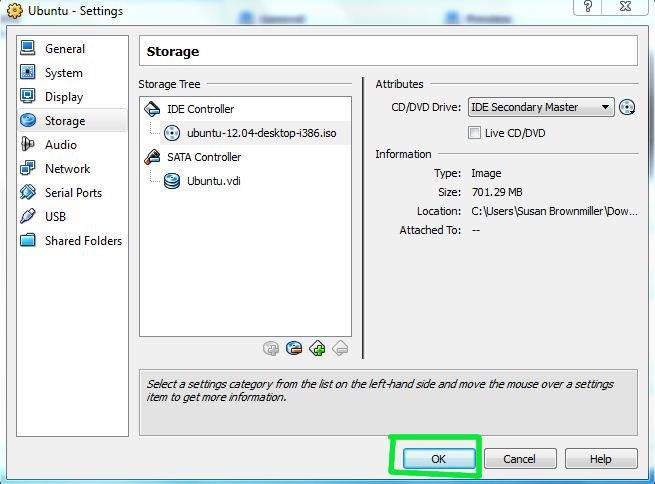
Task: Click the General monitor icon in sidebar
Action: click(28, 48)
